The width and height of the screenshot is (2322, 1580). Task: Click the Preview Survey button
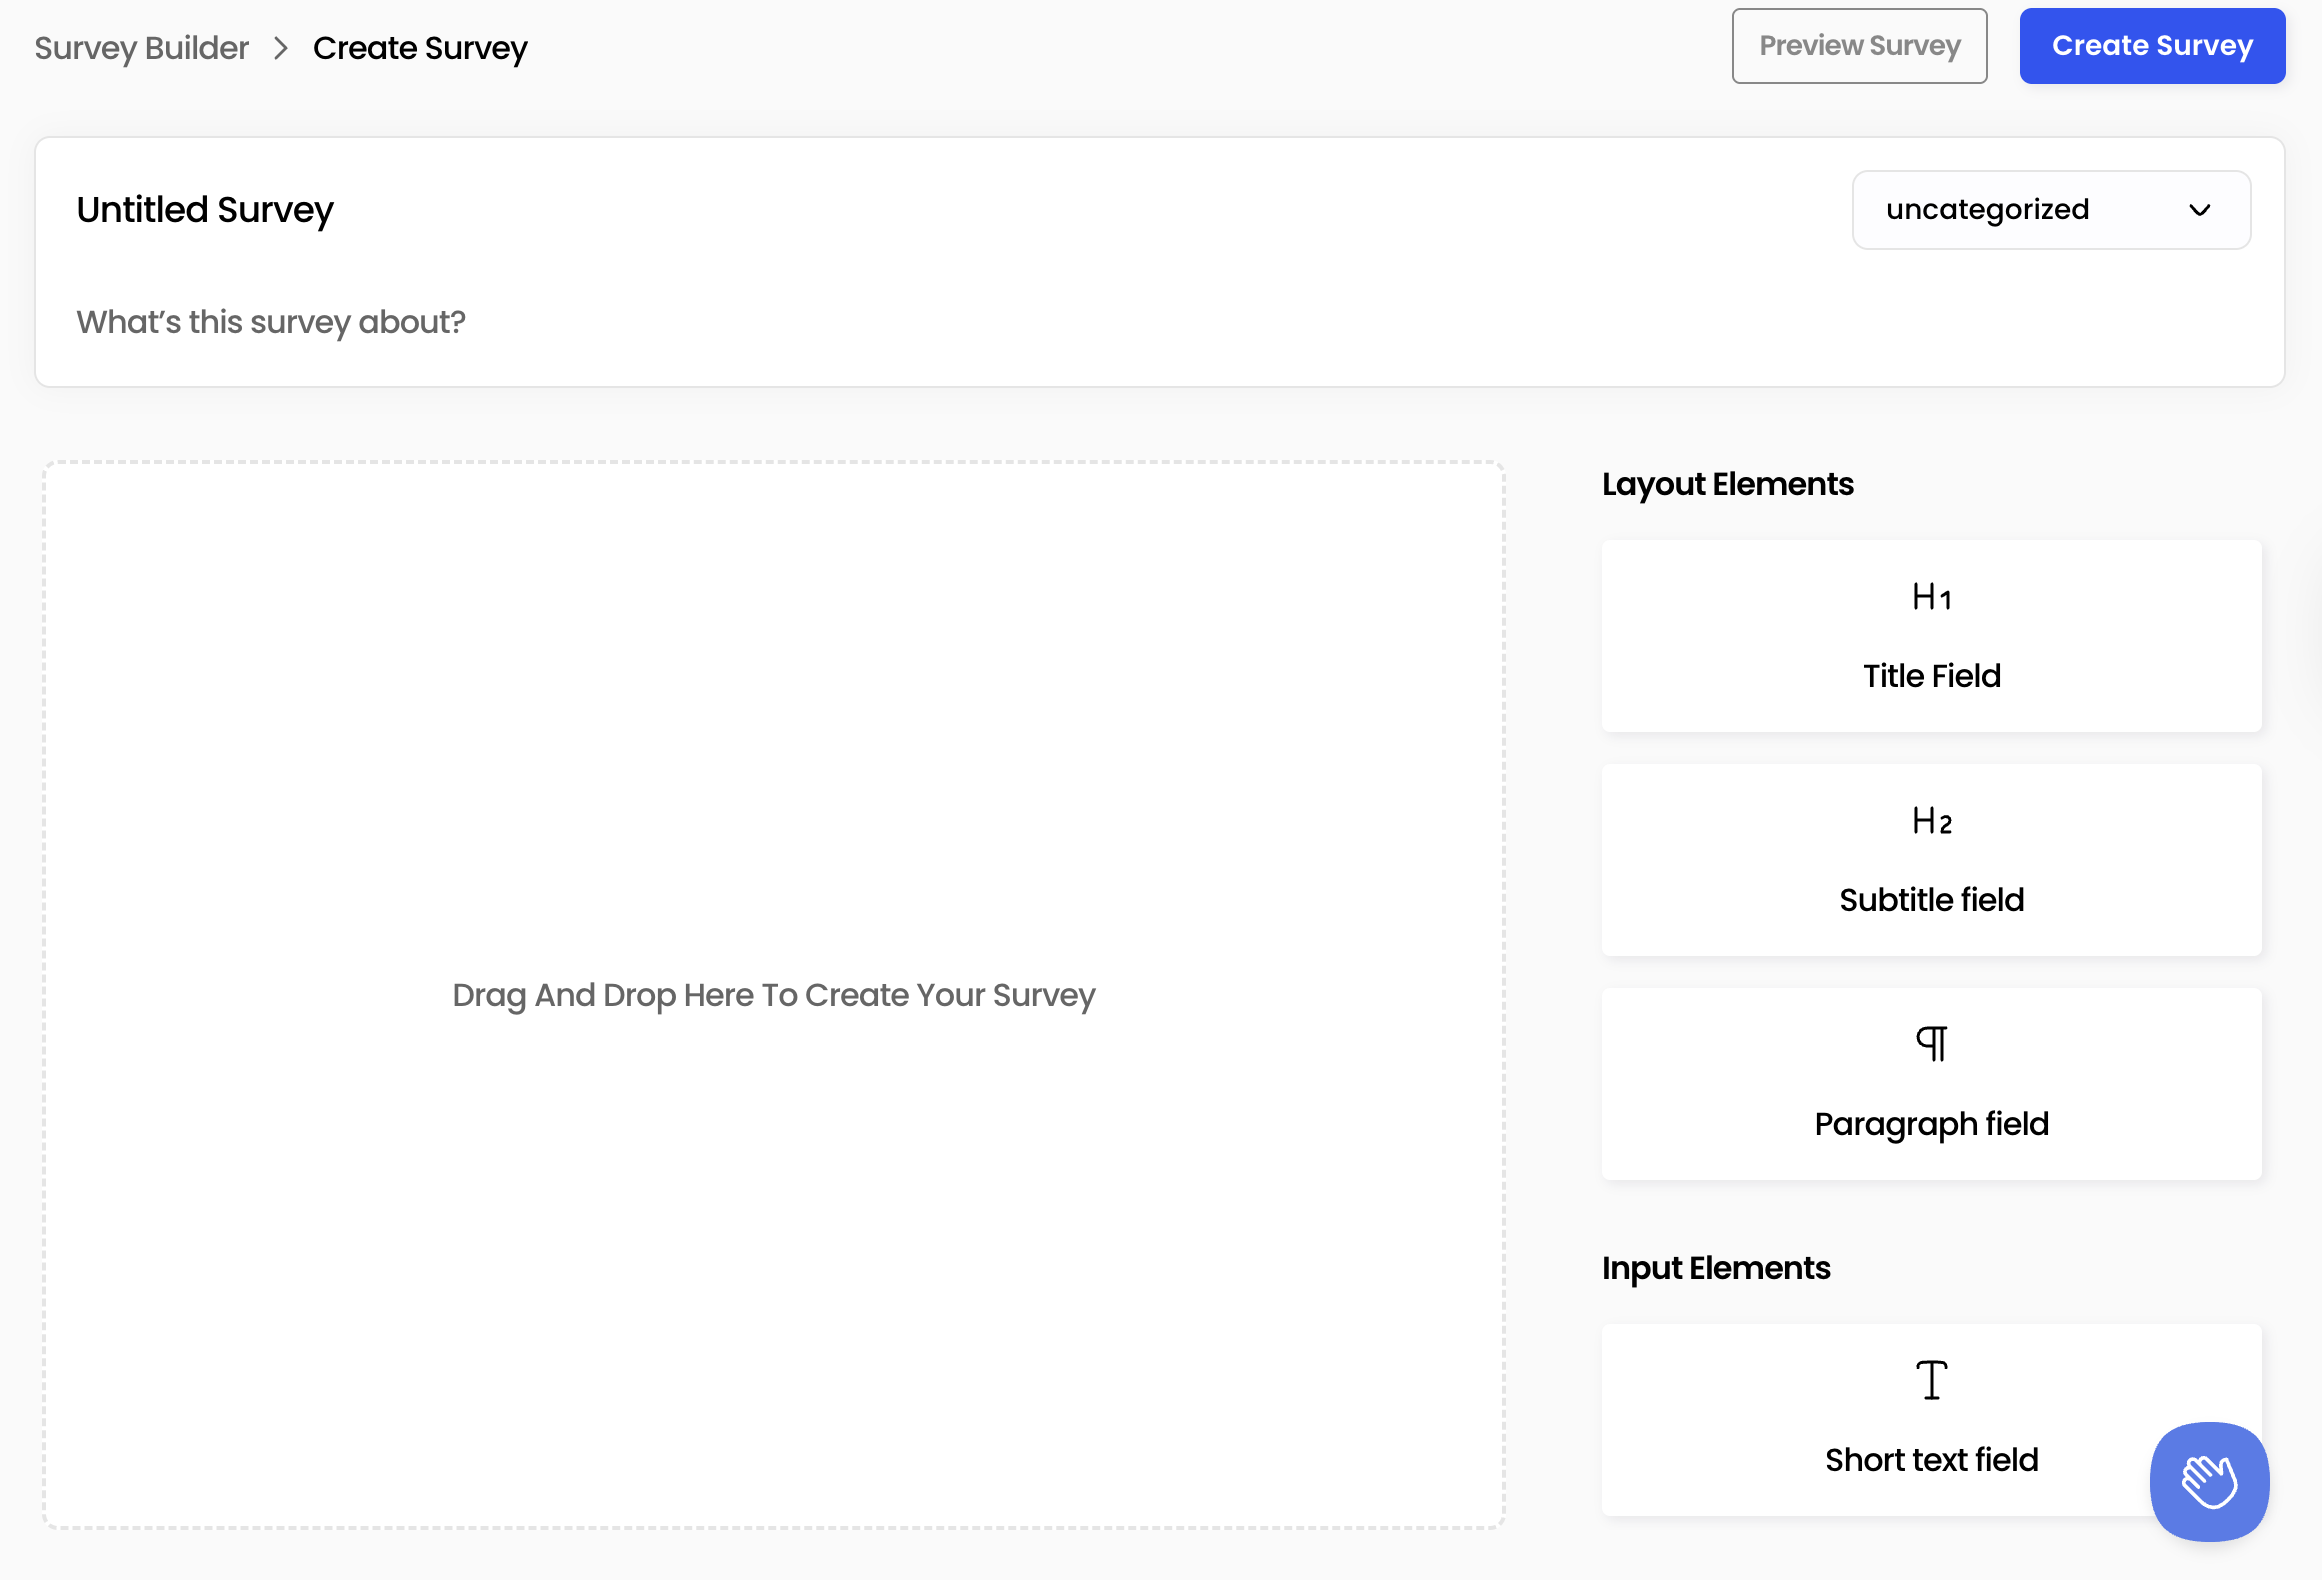click(1858, 45)
